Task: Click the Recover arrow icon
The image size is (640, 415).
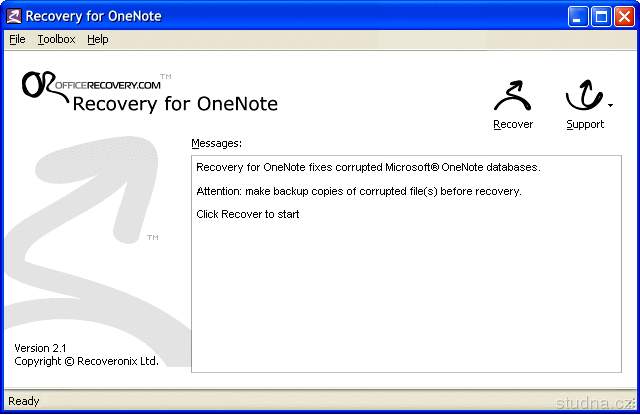Action: click(513, 96)
